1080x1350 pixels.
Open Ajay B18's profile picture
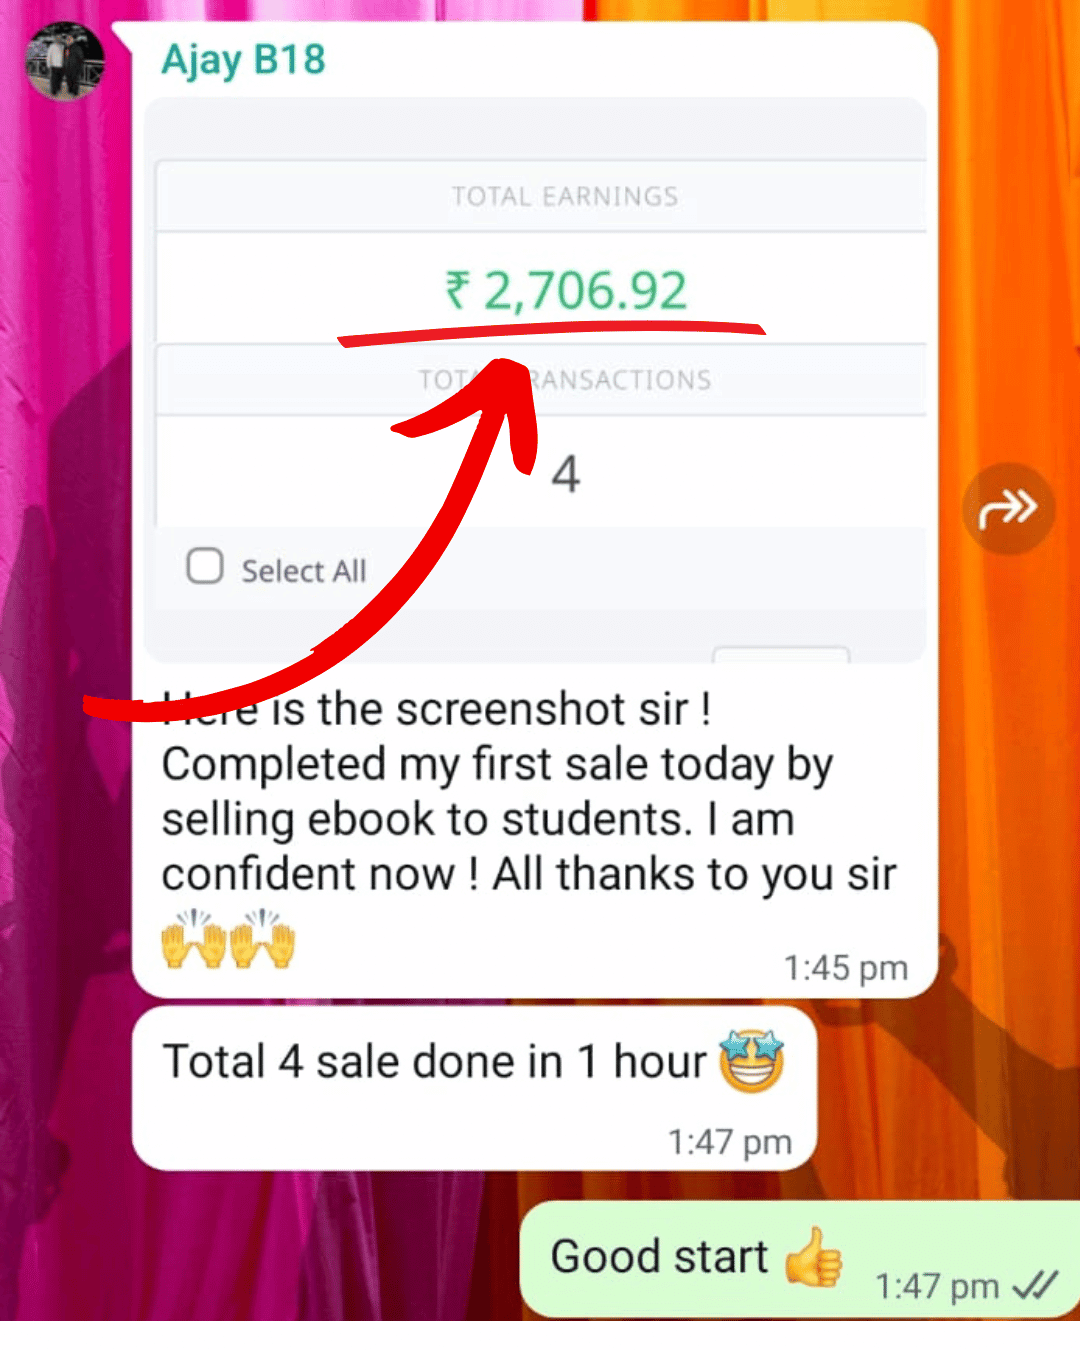(x=65, y=61)
